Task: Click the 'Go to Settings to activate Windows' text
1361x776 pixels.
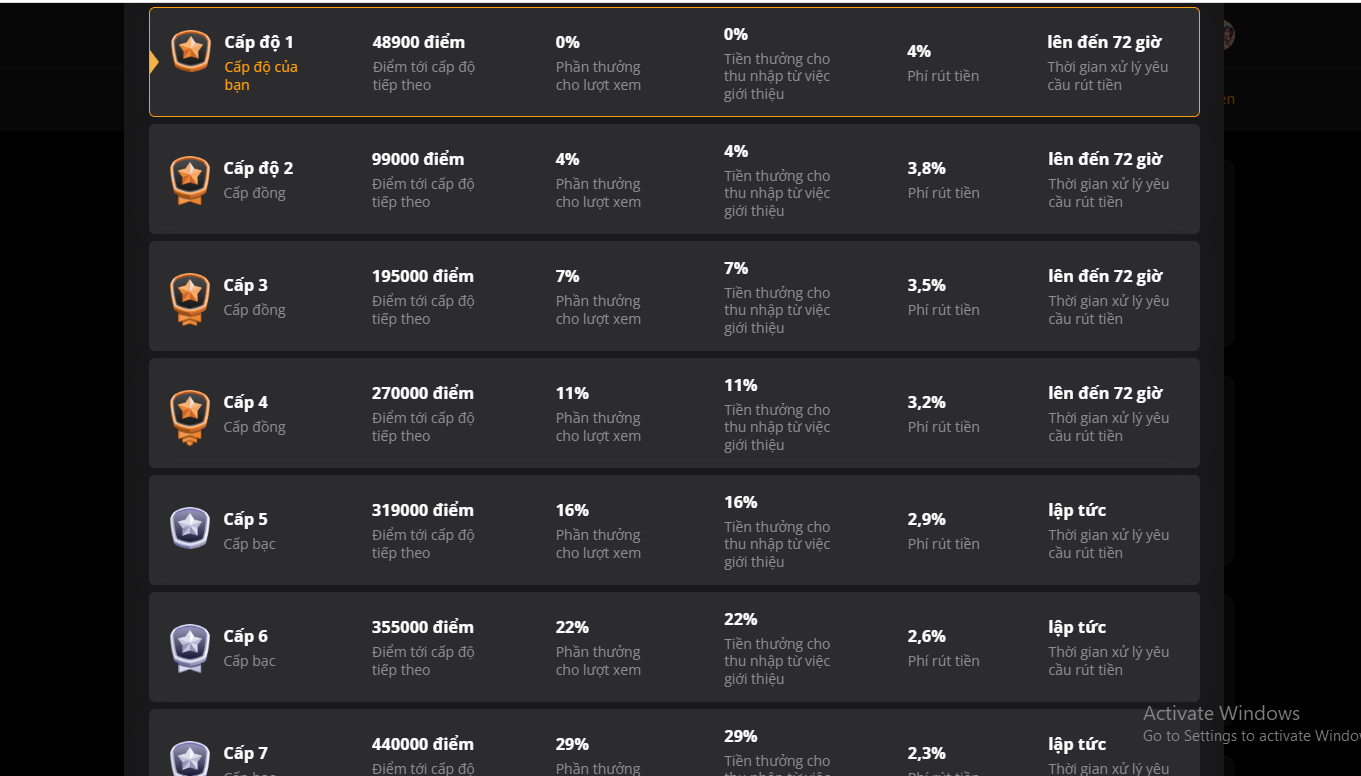Action: pyautogui.click(x=1250, y=735)
